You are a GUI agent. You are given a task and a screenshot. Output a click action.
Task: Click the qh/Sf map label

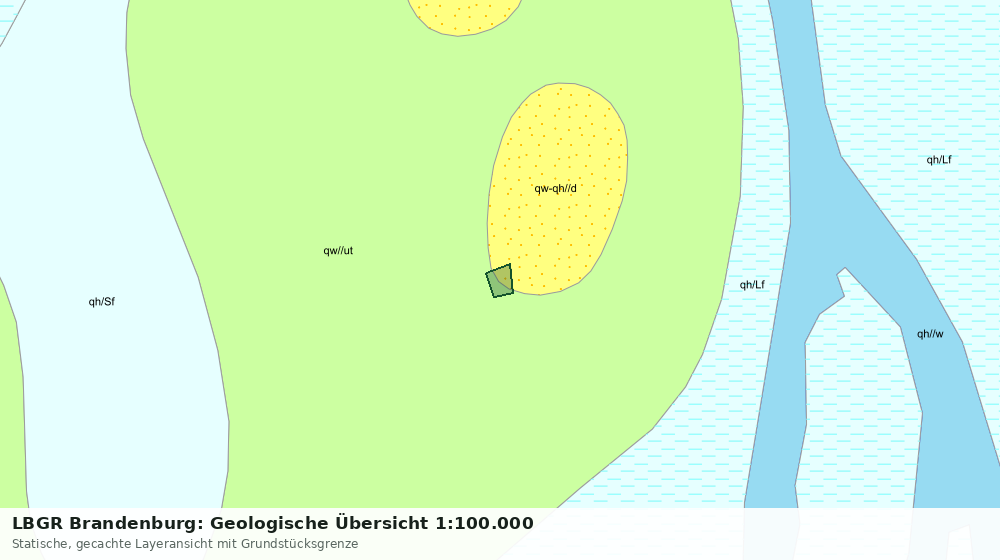point(101,302)
